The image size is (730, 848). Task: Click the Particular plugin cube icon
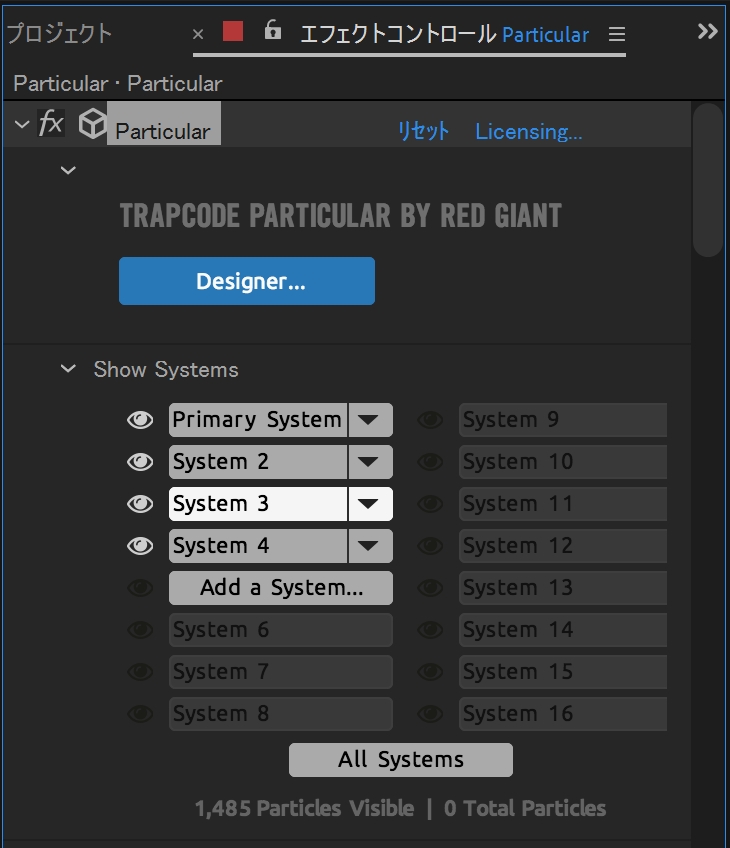pos(91,124)
